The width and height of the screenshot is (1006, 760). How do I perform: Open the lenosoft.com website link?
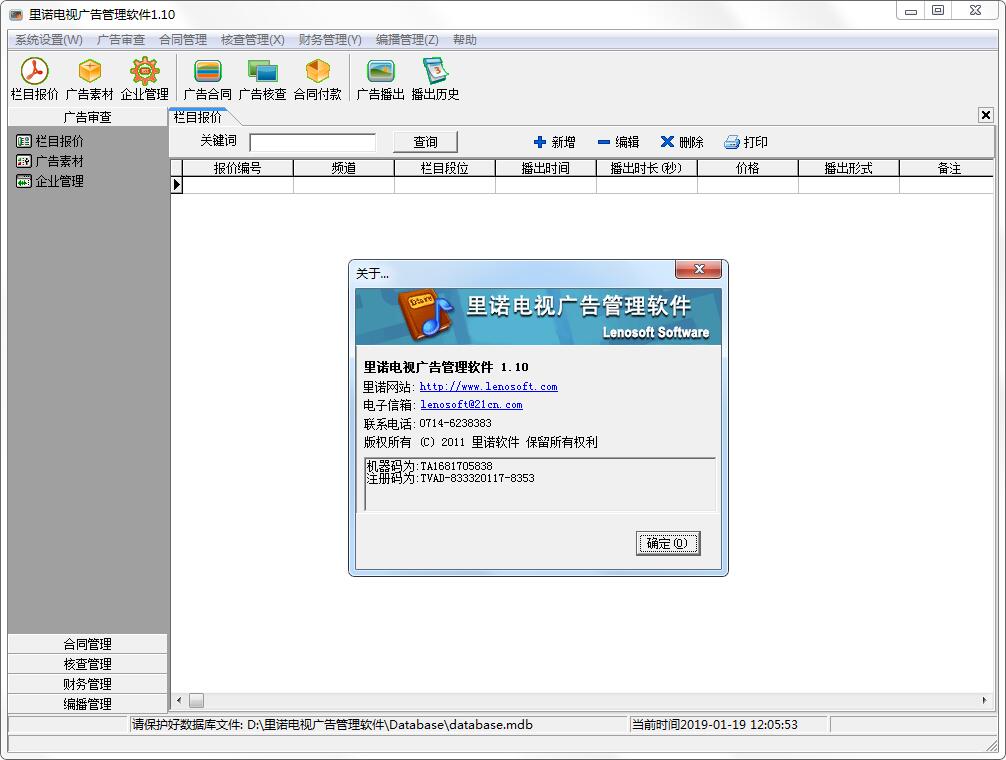[x=488, y=387]
